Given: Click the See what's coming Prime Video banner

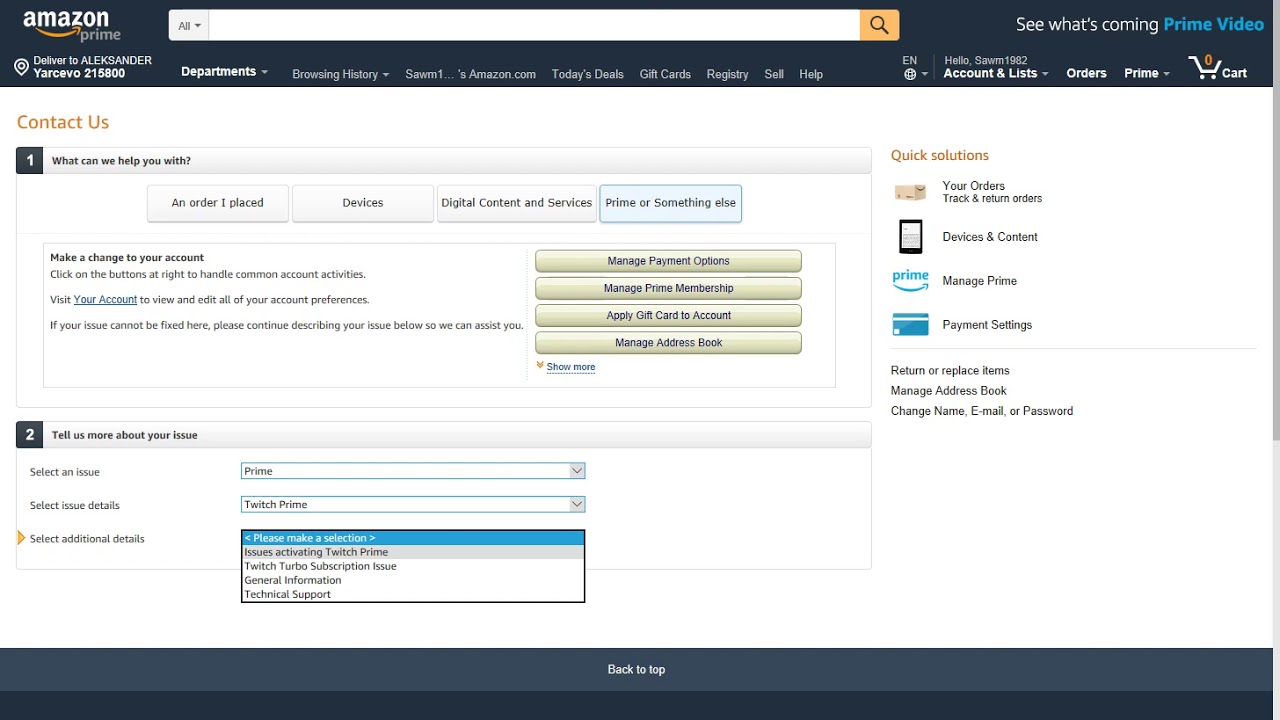Looking at the screenshot, I should [1140, 25].
